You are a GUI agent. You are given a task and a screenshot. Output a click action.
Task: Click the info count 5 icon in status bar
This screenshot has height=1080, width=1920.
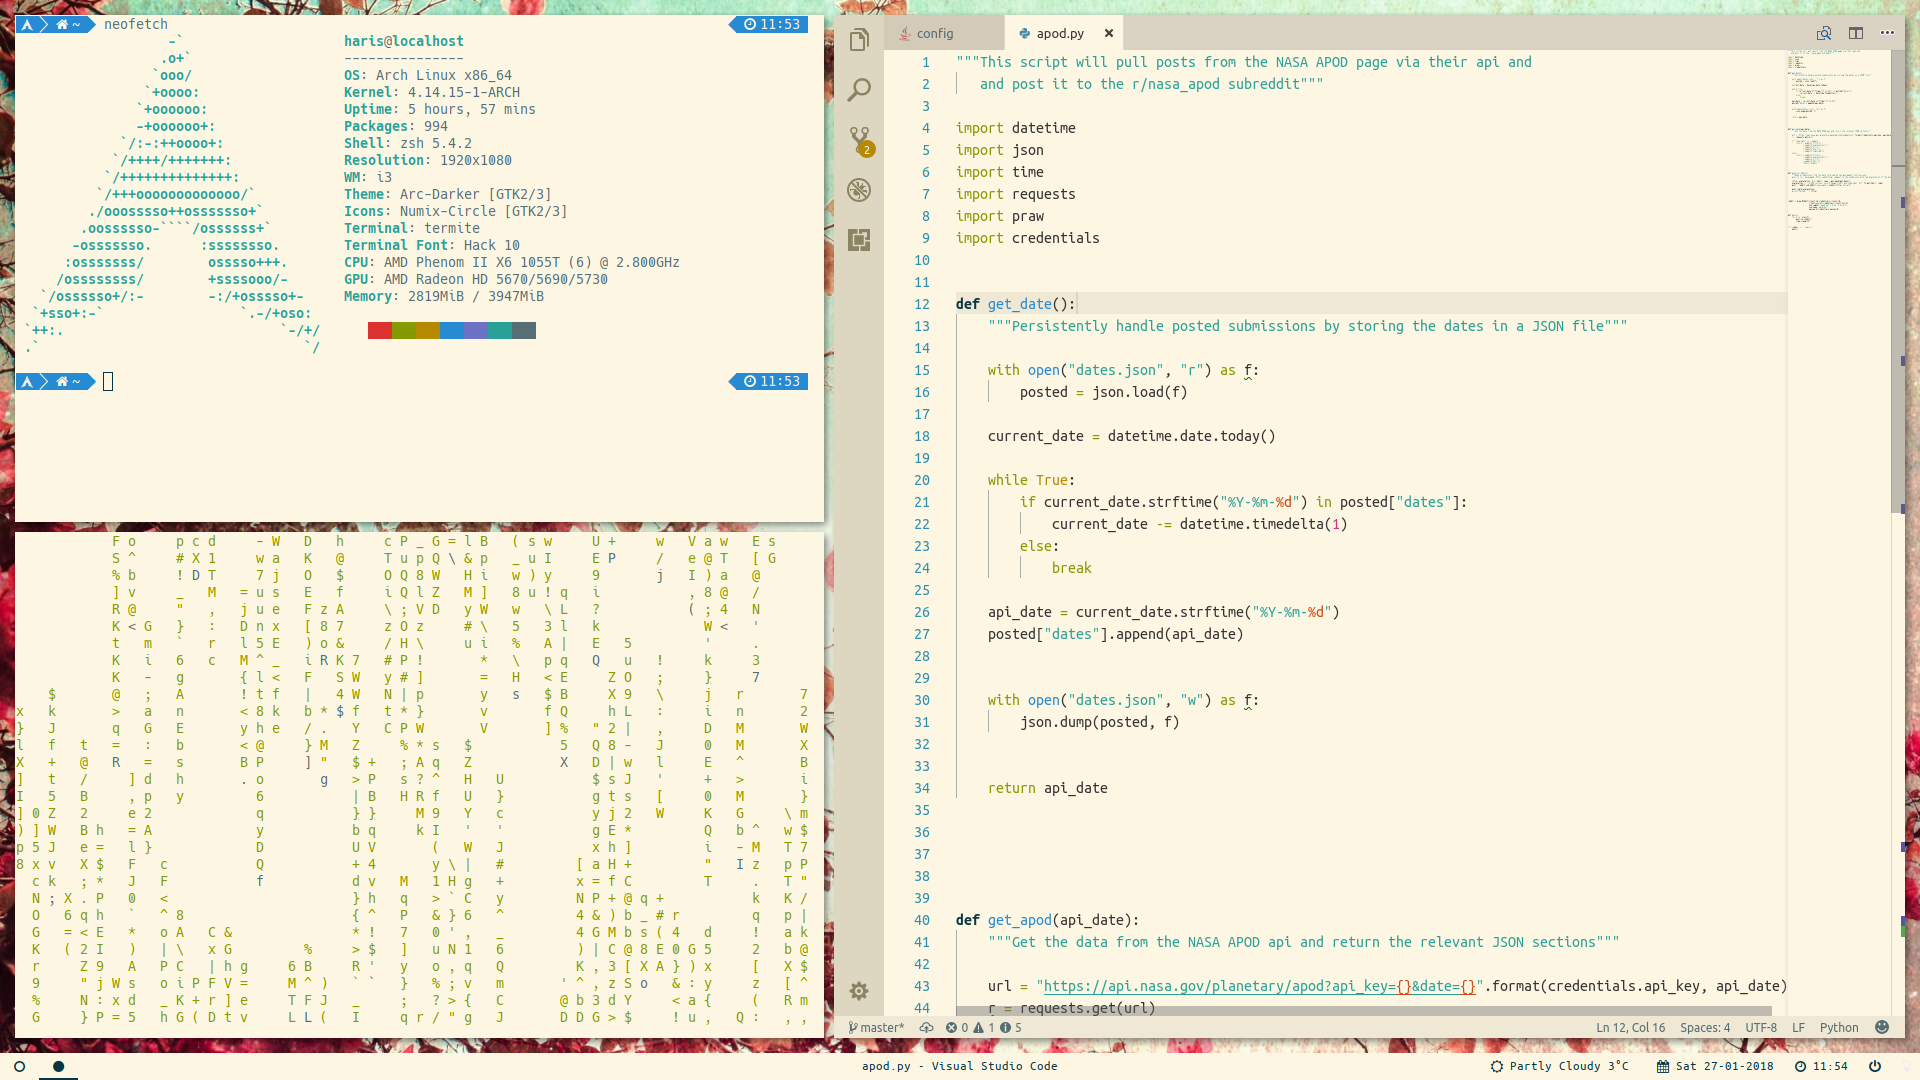click(1011, 1027)
